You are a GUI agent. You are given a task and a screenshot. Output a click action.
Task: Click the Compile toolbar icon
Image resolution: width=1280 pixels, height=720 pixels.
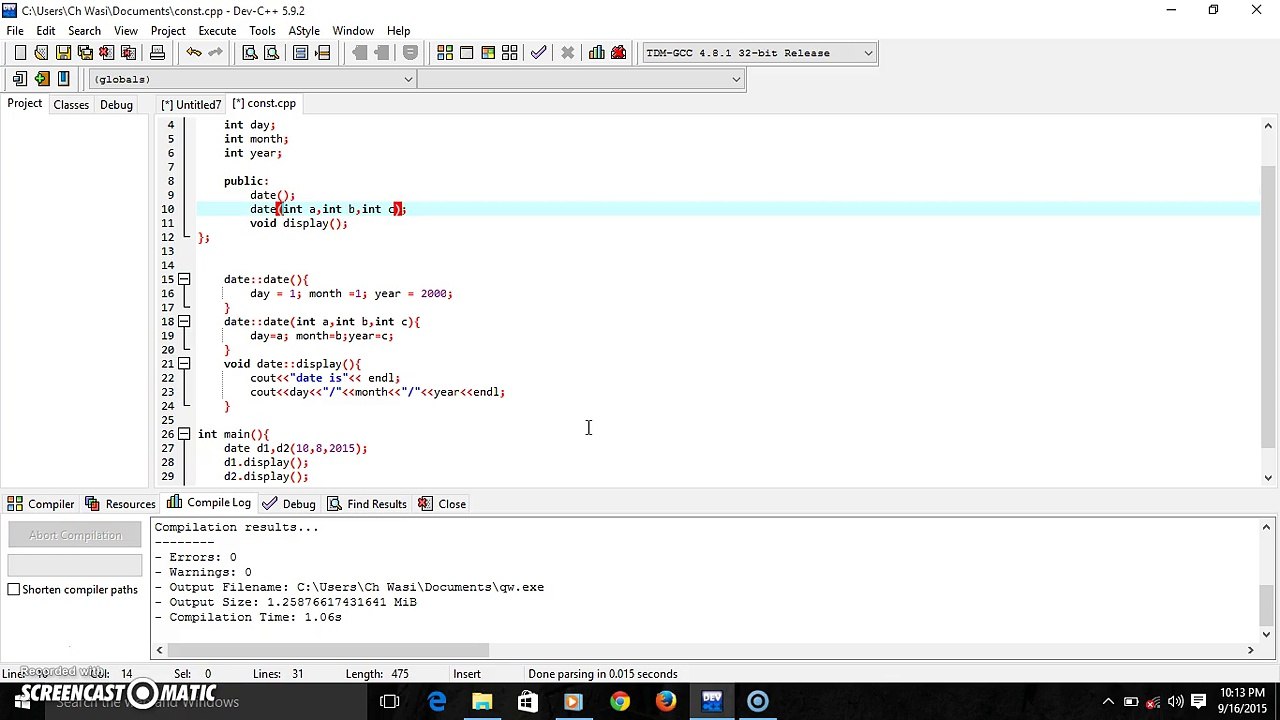click(445, 53)
